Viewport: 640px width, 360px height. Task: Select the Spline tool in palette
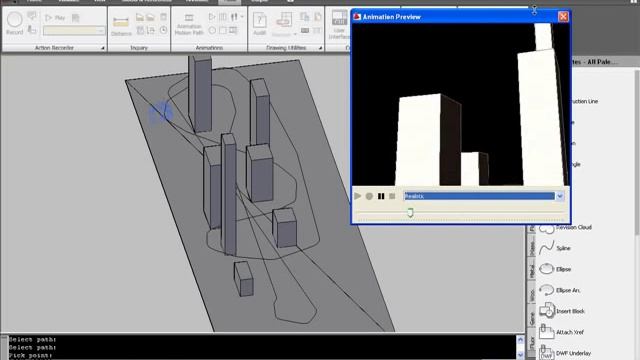555,248
